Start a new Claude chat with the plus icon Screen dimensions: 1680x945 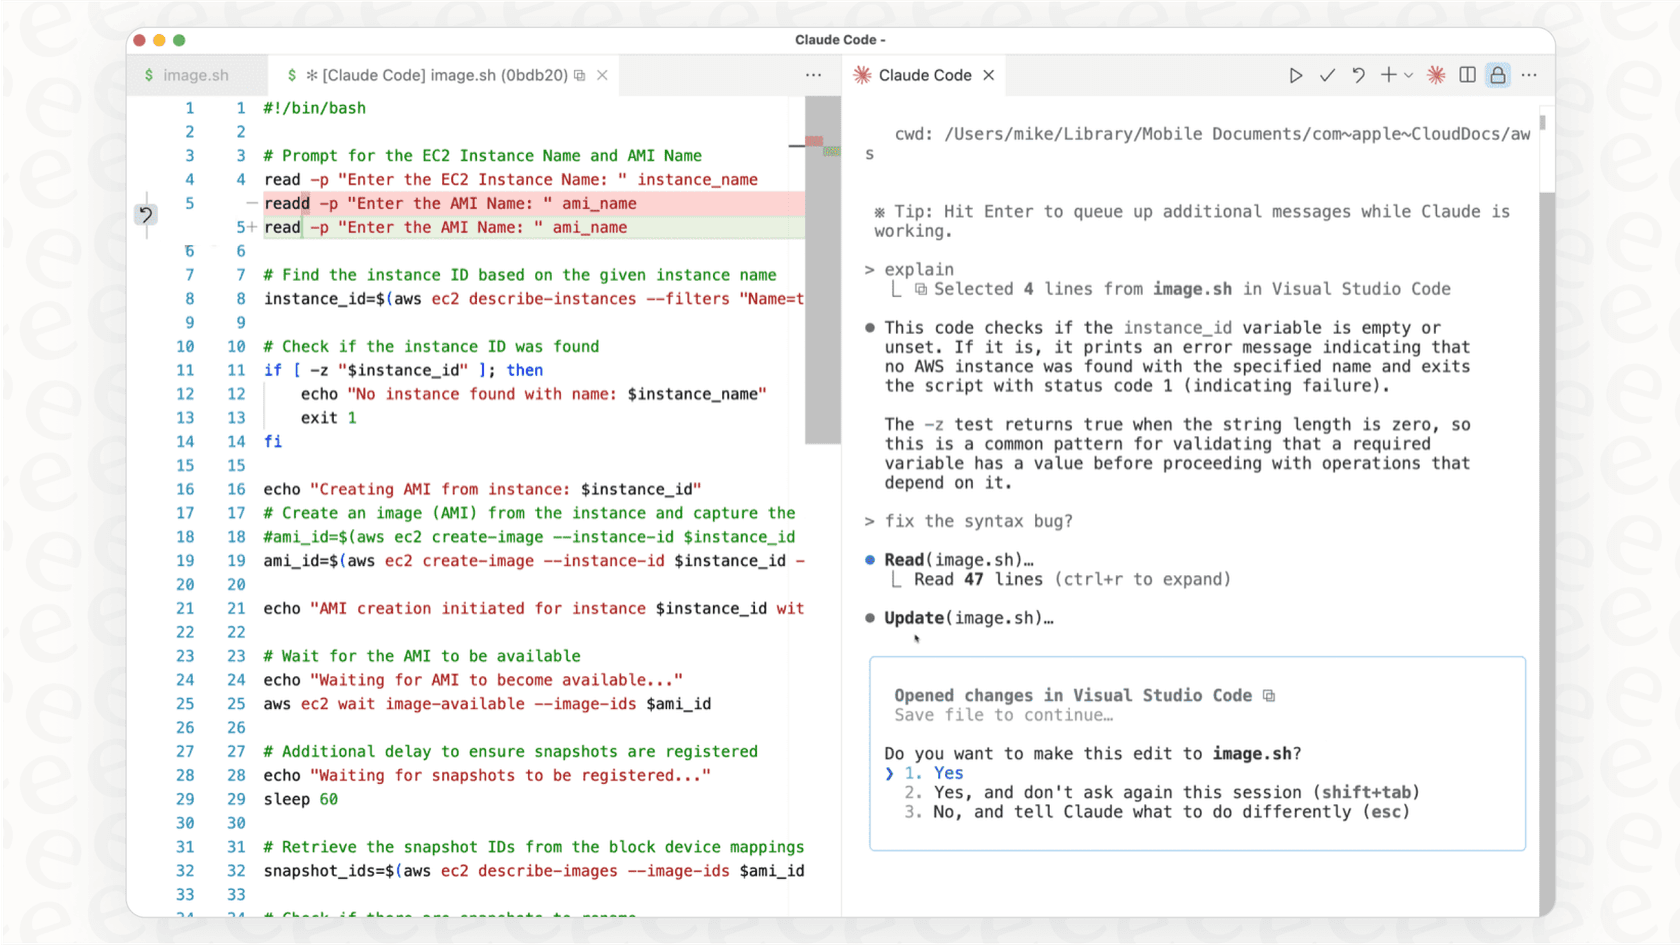1387,74
